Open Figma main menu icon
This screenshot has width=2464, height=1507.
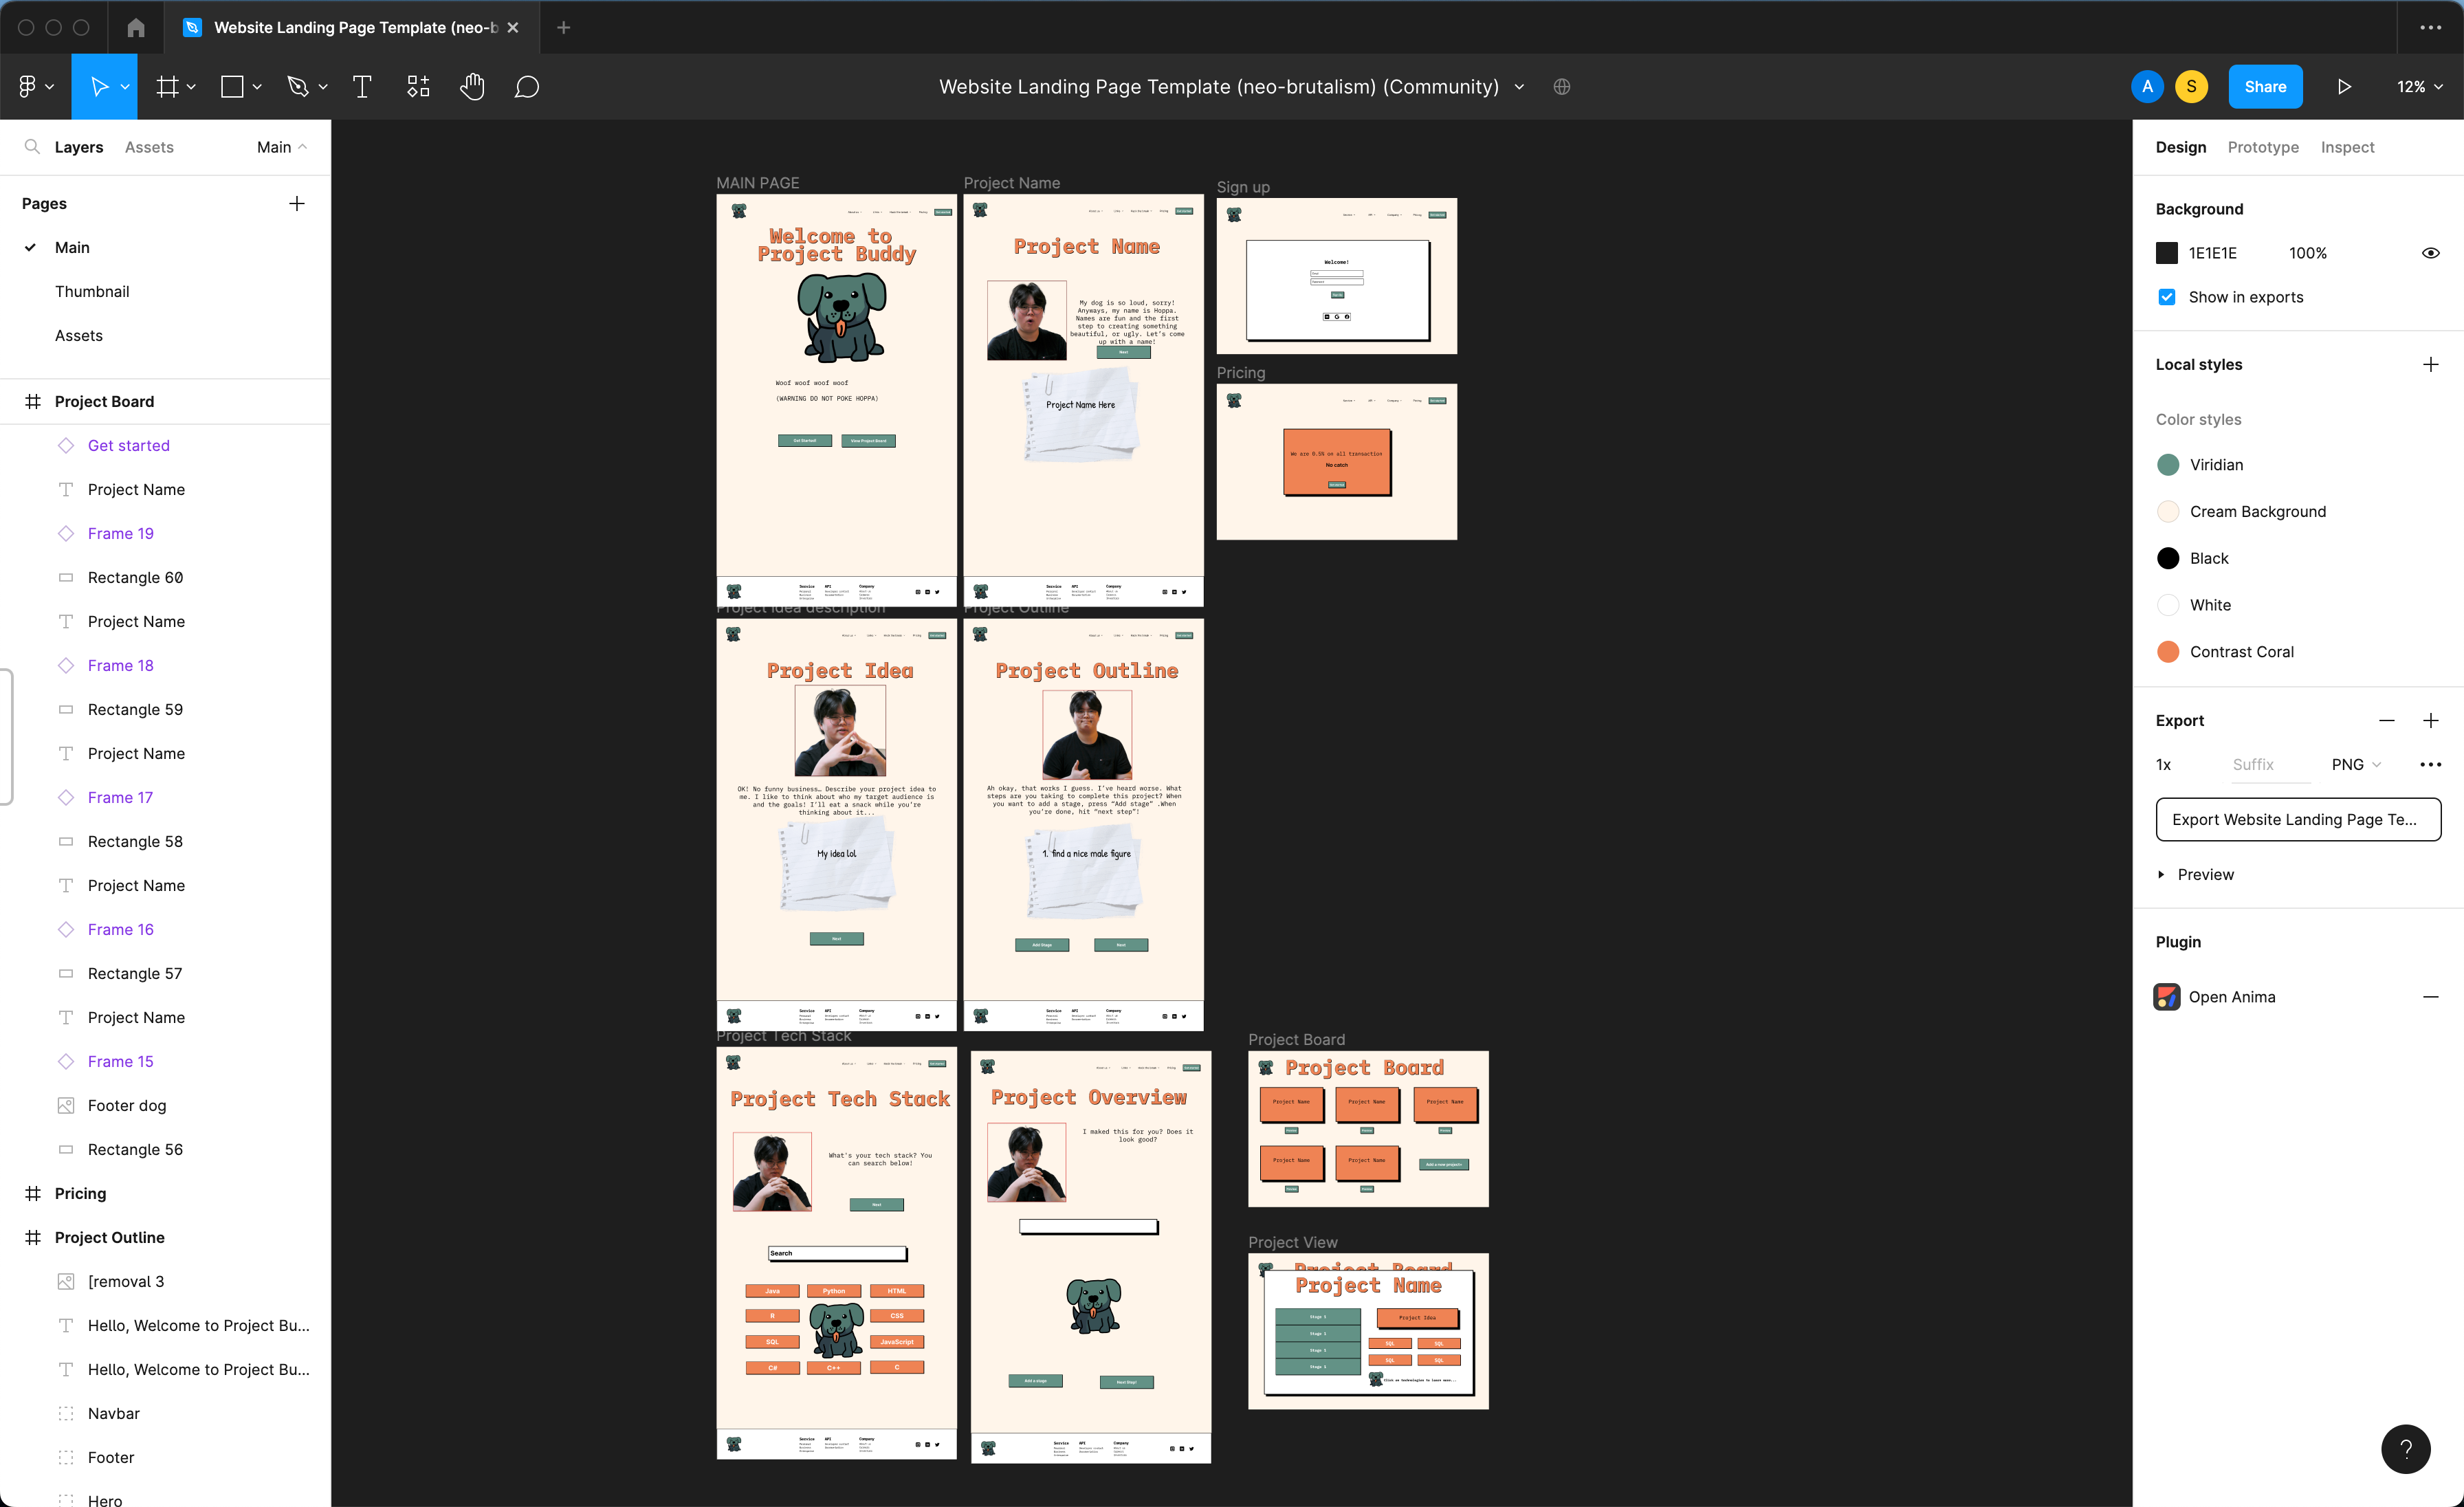28,87
